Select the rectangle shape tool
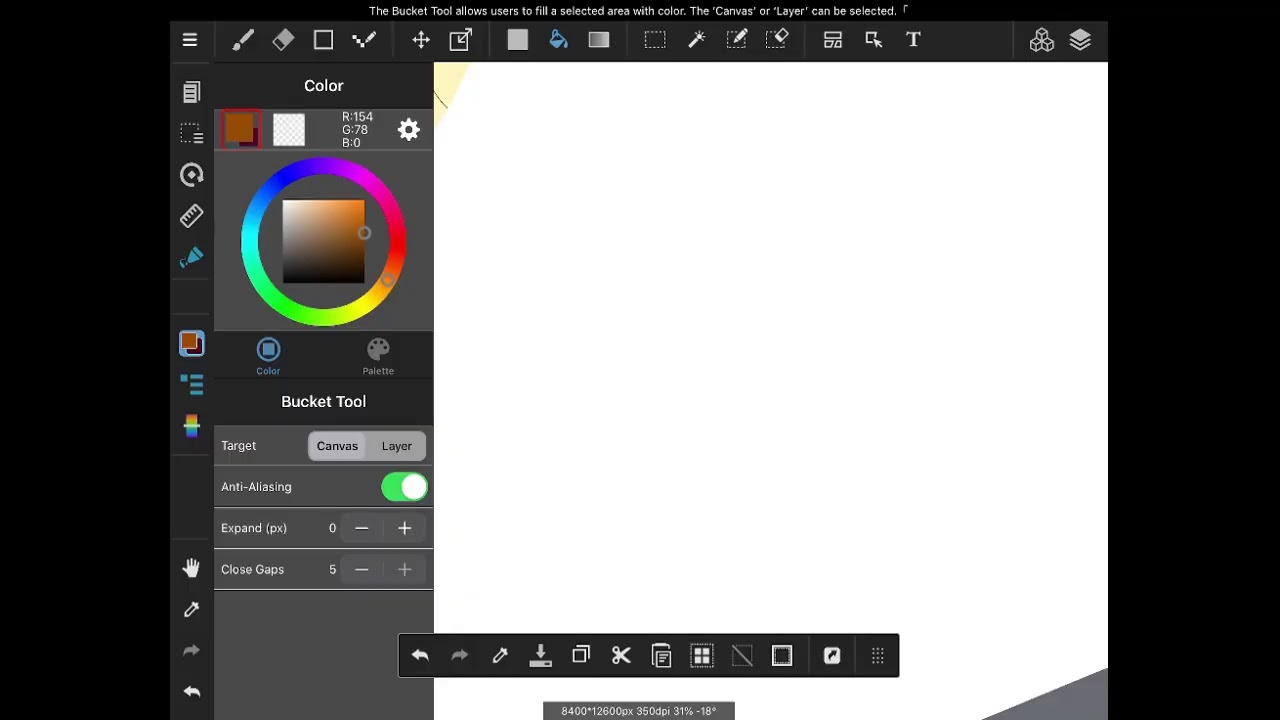 (x=323, y=40)
